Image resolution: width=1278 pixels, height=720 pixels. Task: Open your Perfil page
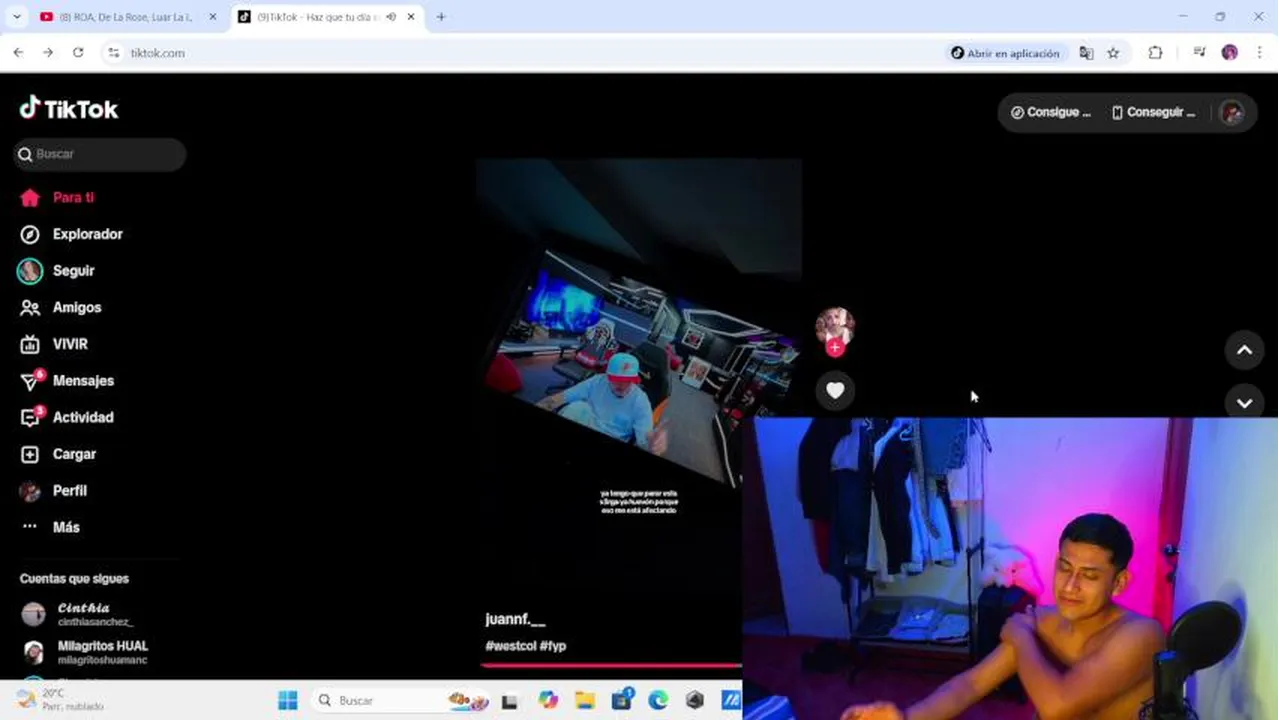(x=54, y=491)
